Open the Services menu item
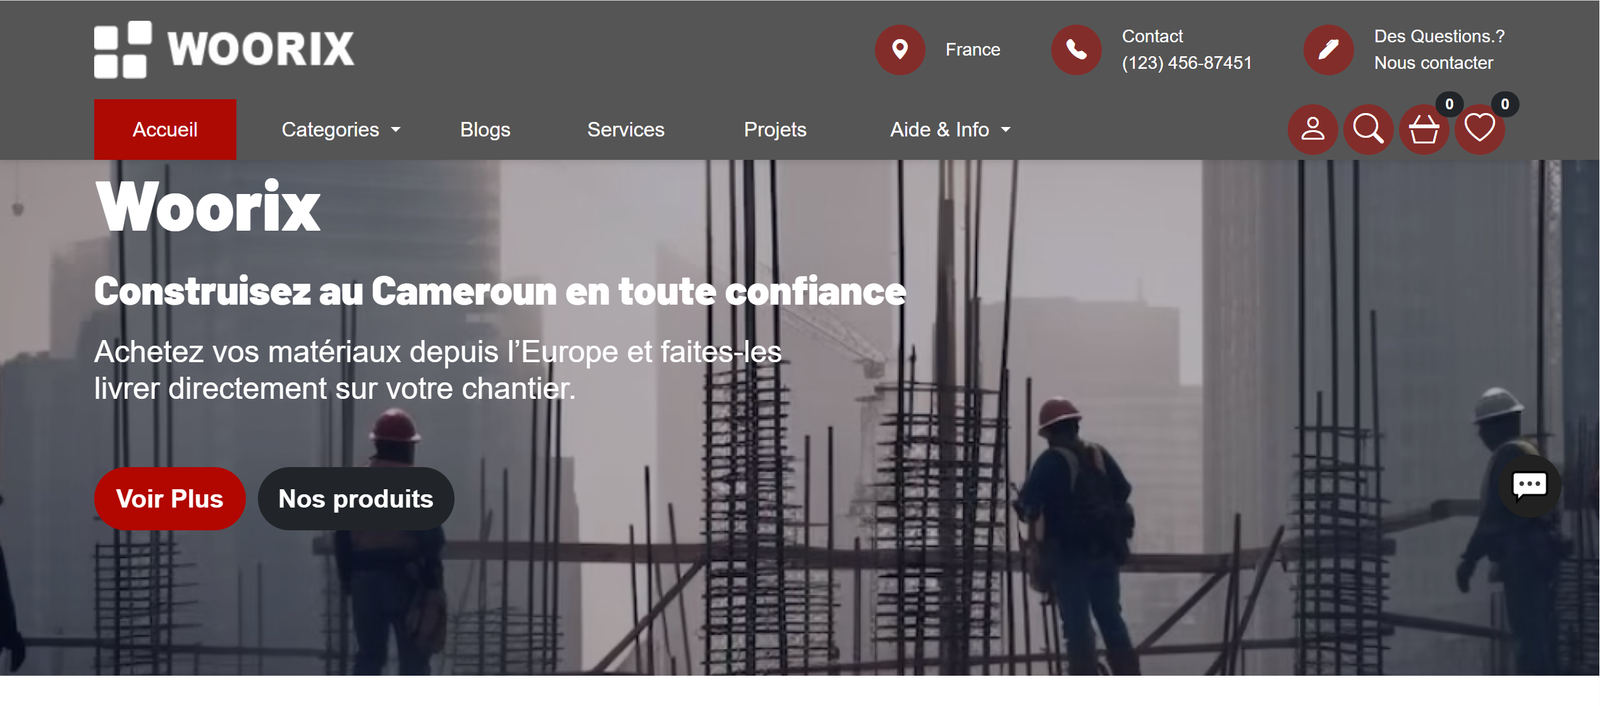 (x=626, y=130)
